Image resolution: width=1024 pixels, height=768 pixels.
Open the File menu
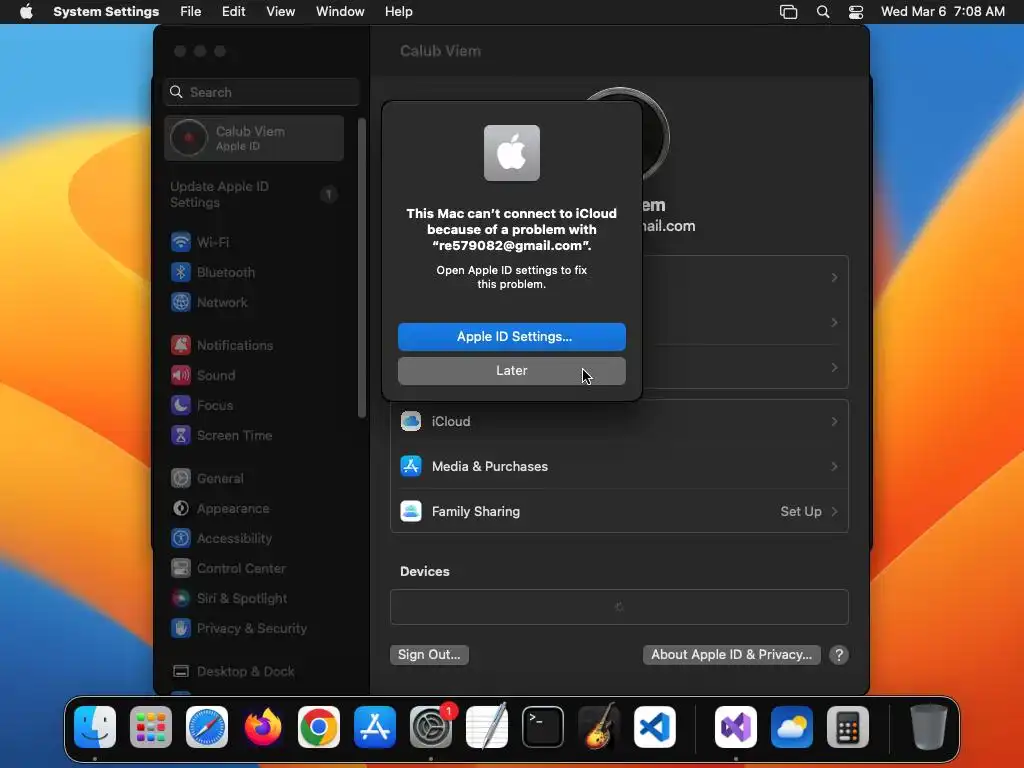pos(191,12)
